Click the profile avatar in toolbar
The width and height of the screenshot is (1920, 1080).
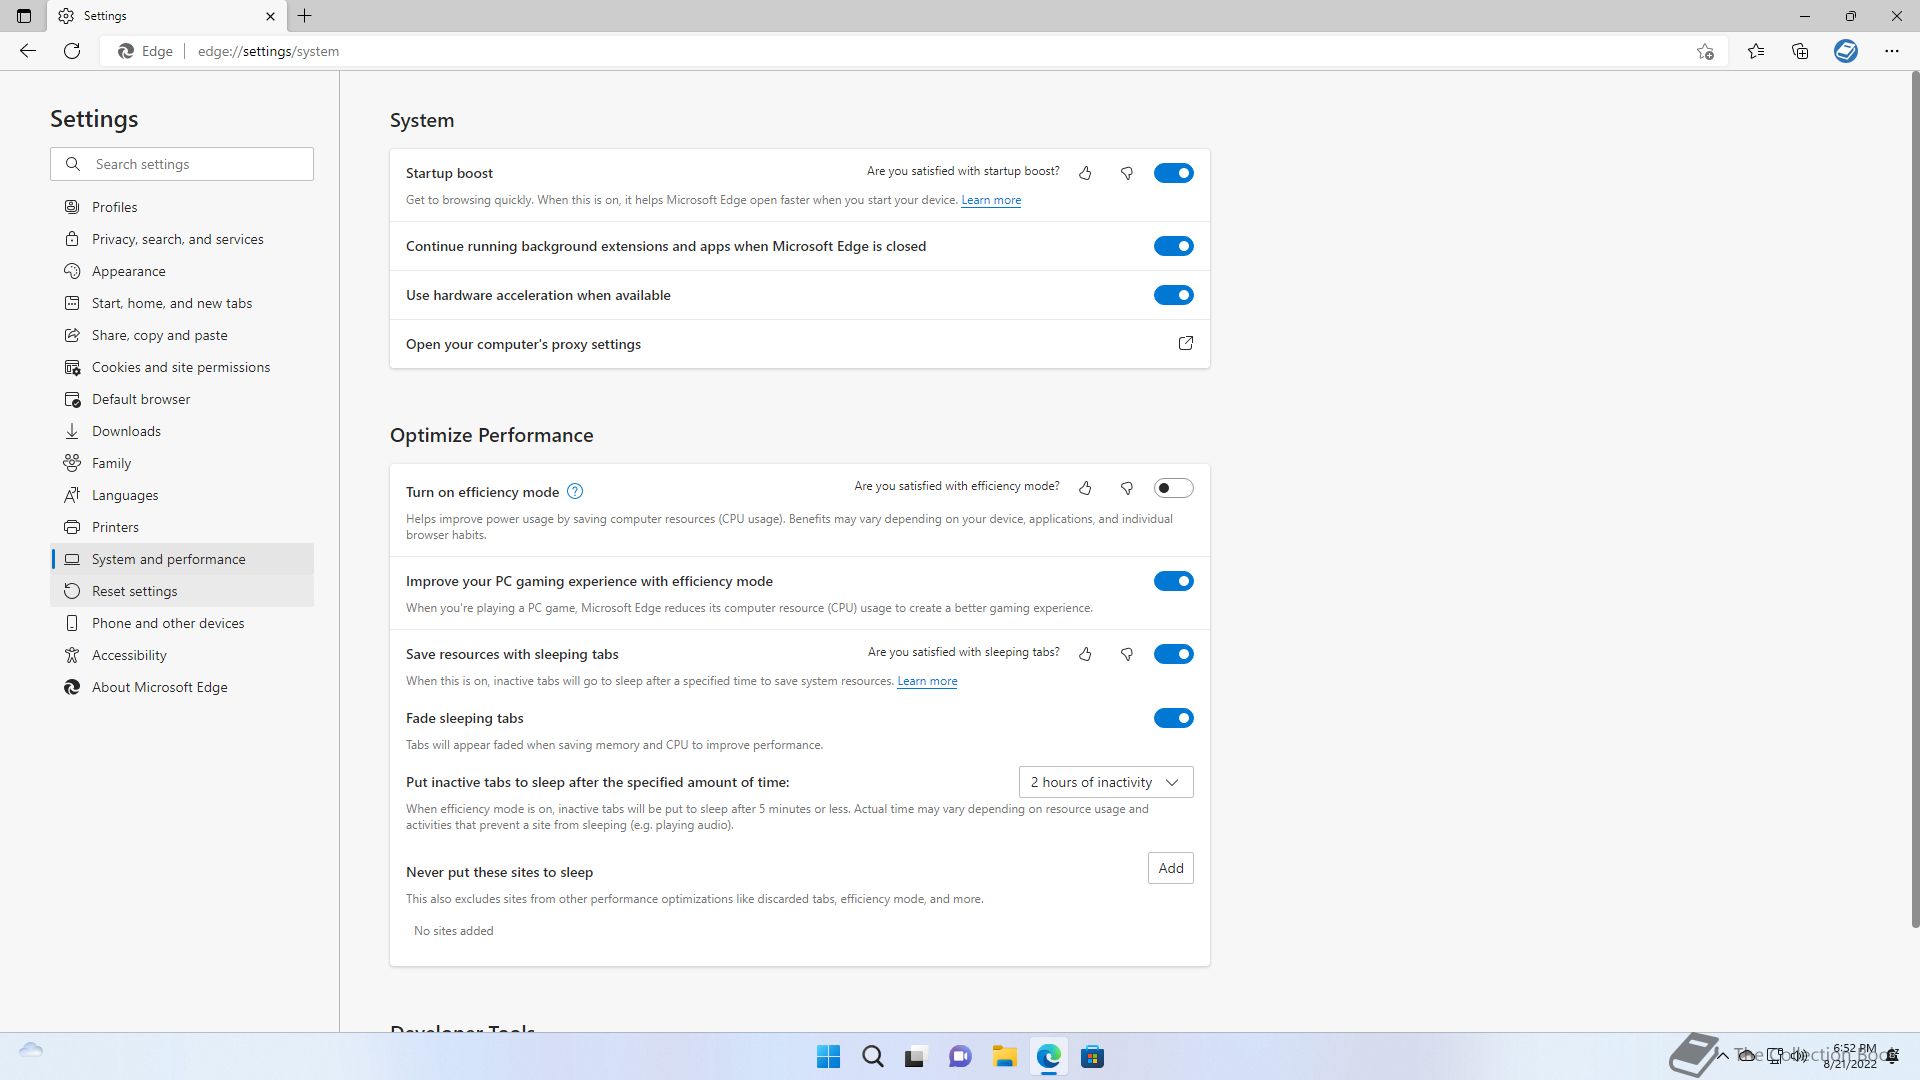pyautogui.click(x=1846, y=51)
